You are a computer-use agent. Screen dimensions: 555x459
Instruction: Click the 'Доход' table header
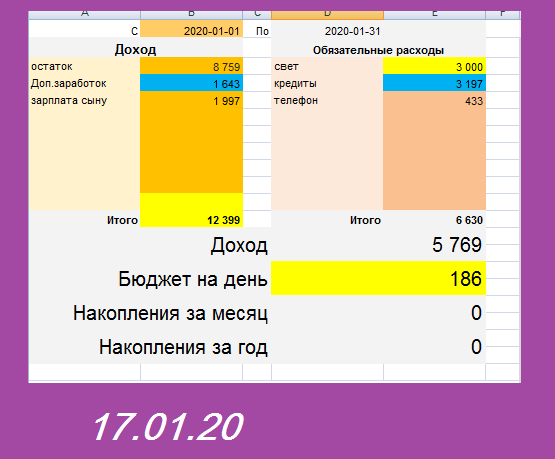[x=136, y=49]
